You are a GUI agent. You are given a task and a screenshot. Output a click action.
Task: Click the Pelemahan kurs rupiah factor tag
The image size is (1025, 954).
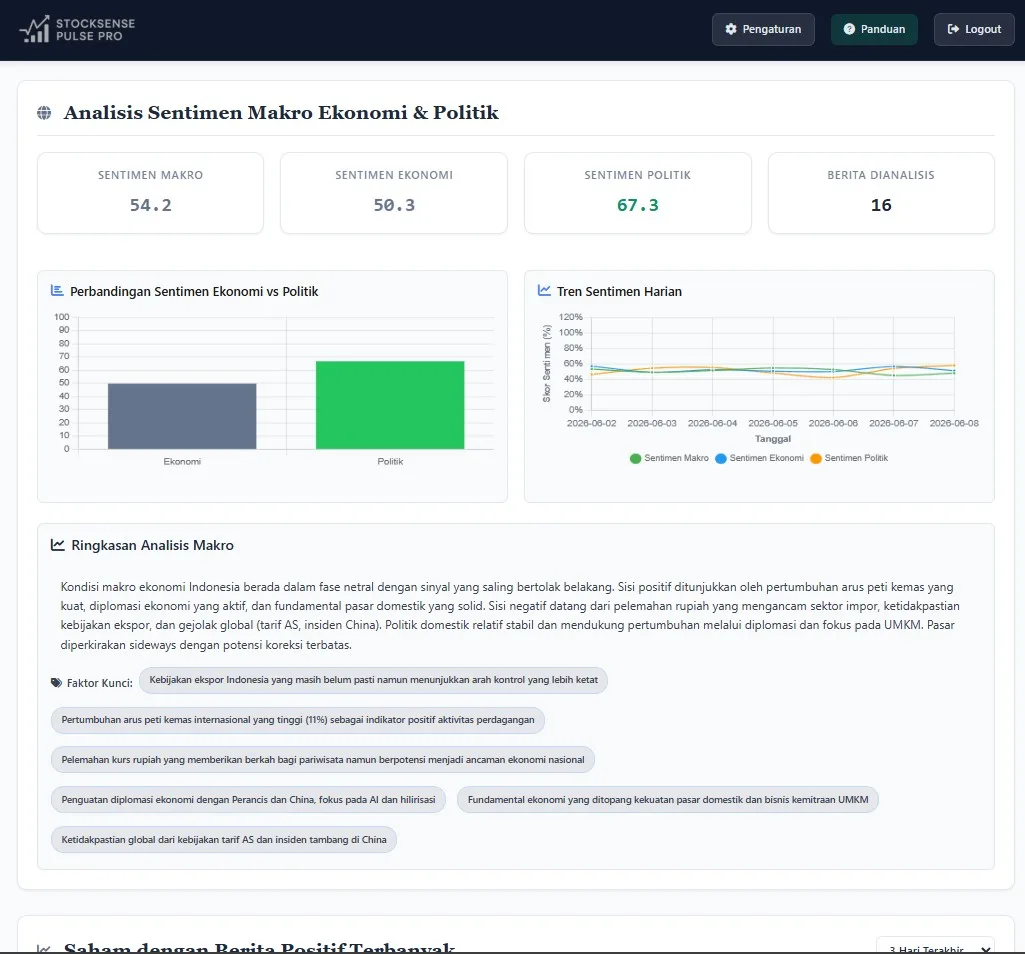point(323,760)
